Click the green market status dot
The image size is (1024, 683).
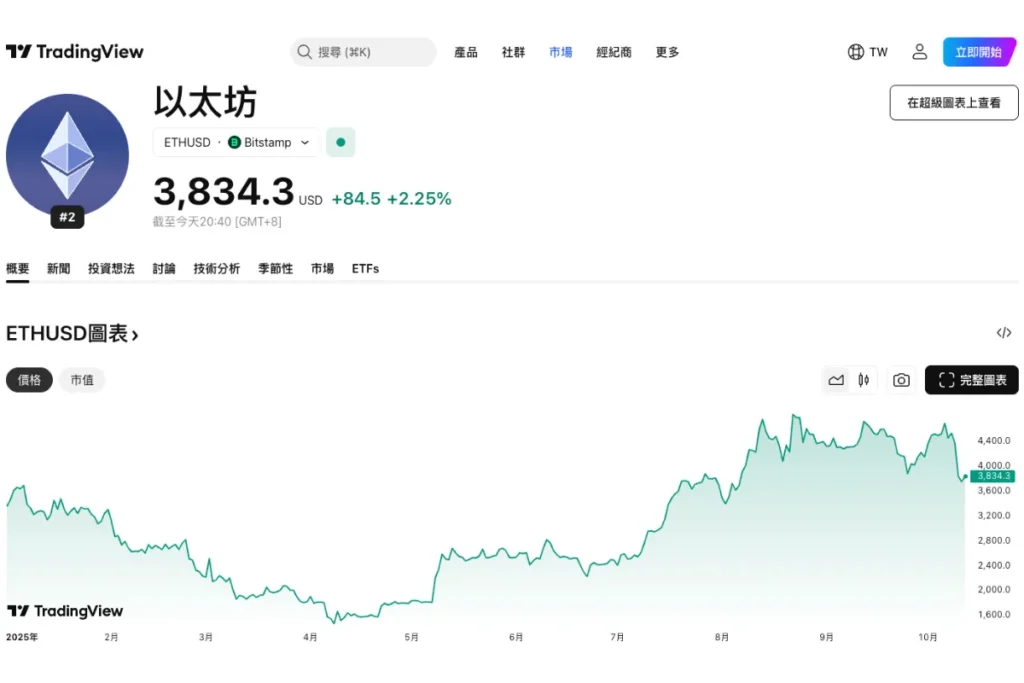point(340,143)
